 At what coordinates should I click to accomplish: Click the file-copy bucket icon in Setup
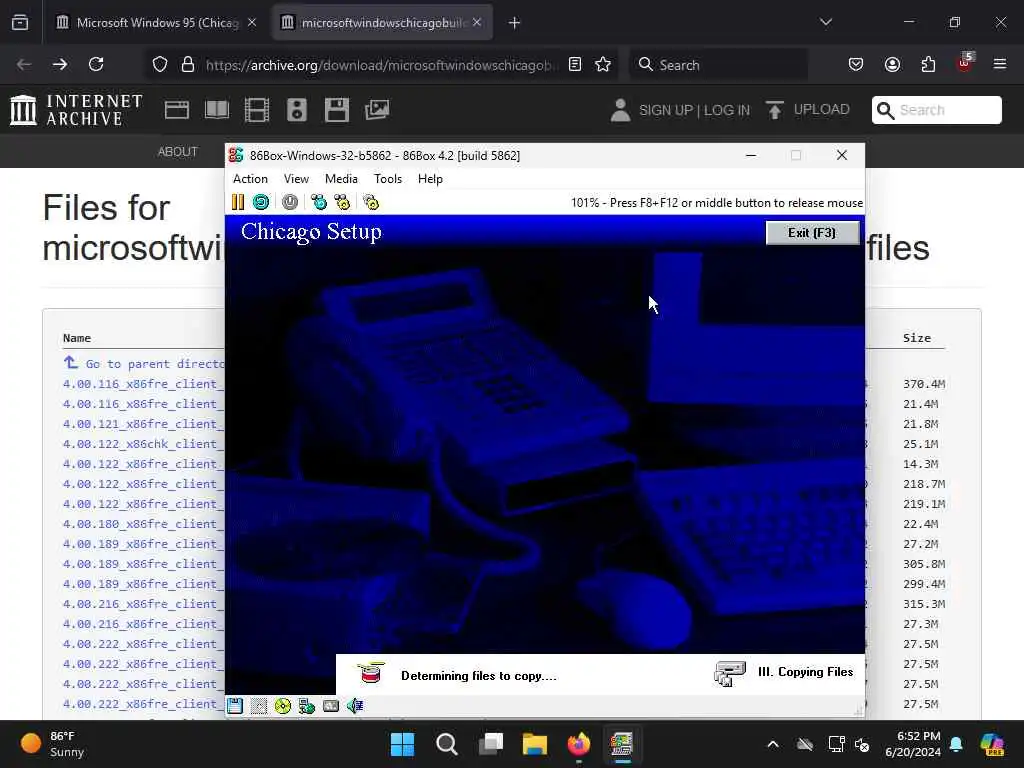[371, 673]
